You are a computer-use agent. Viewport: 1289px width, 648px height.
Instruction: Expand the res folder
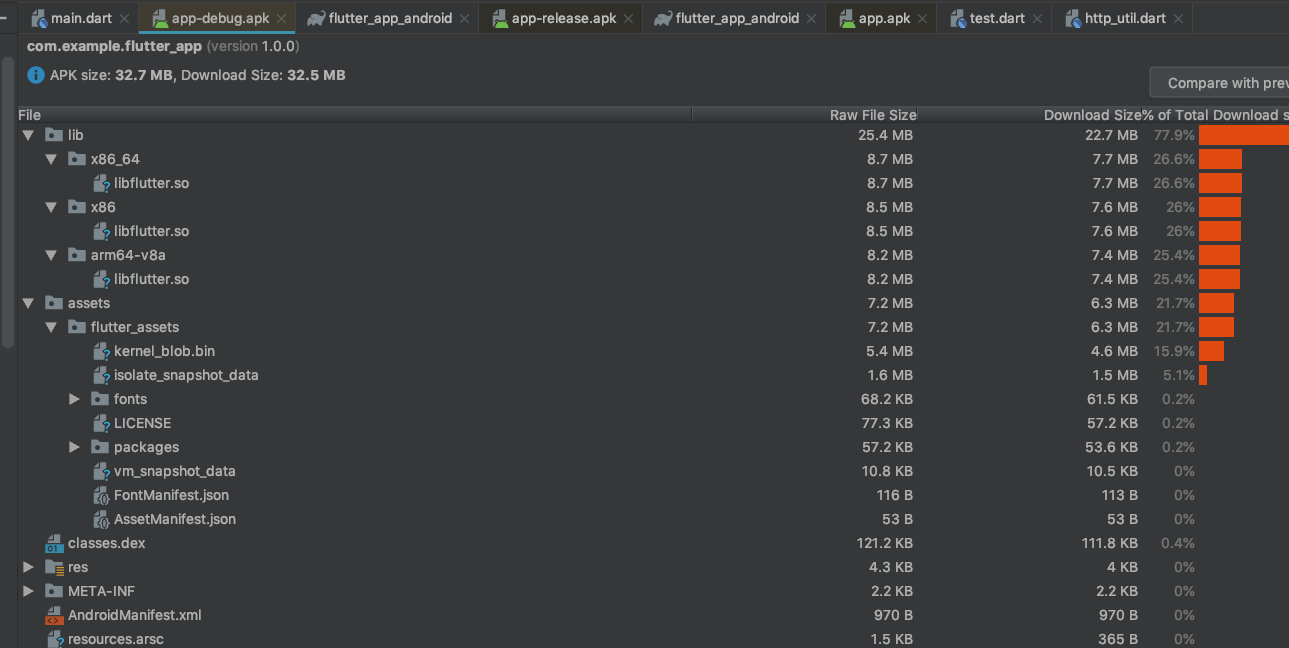[x=28, y=567]
